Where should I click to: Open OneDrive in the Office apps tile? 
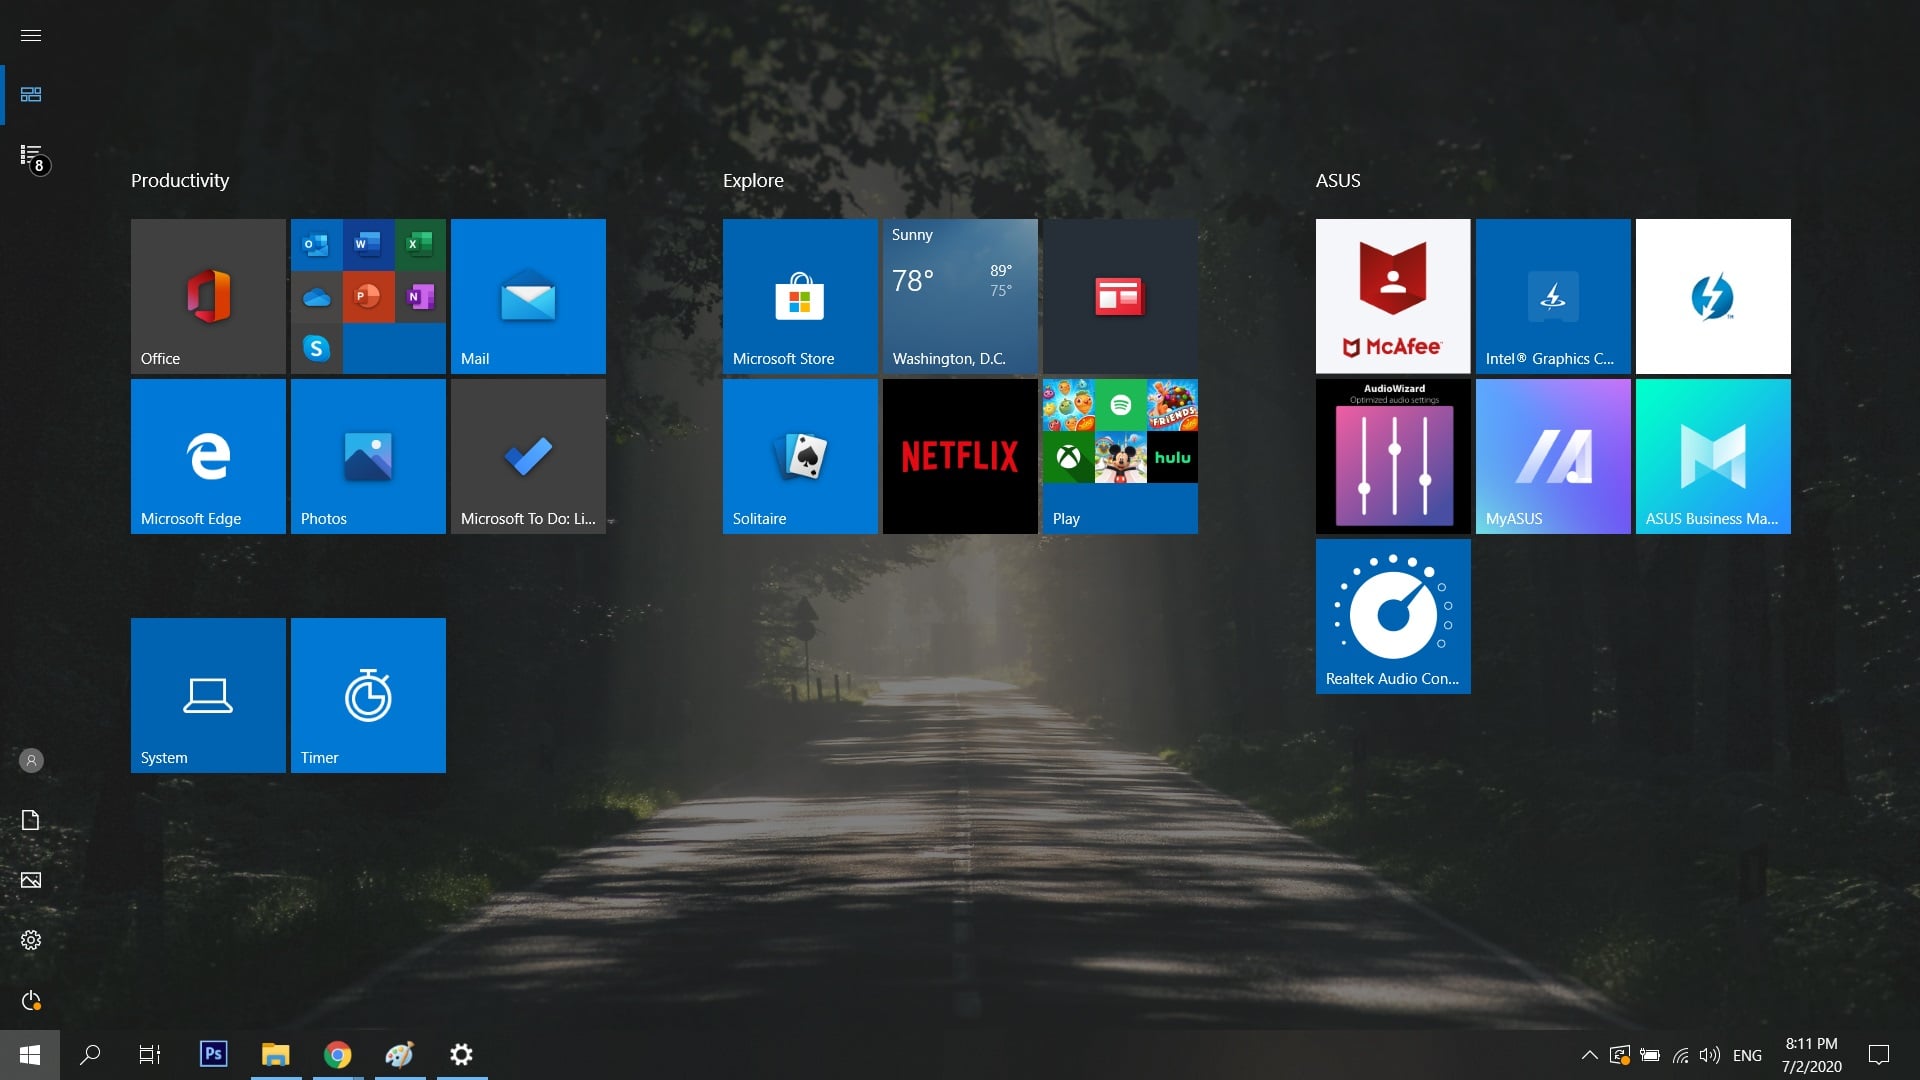(x=316, y=296)
